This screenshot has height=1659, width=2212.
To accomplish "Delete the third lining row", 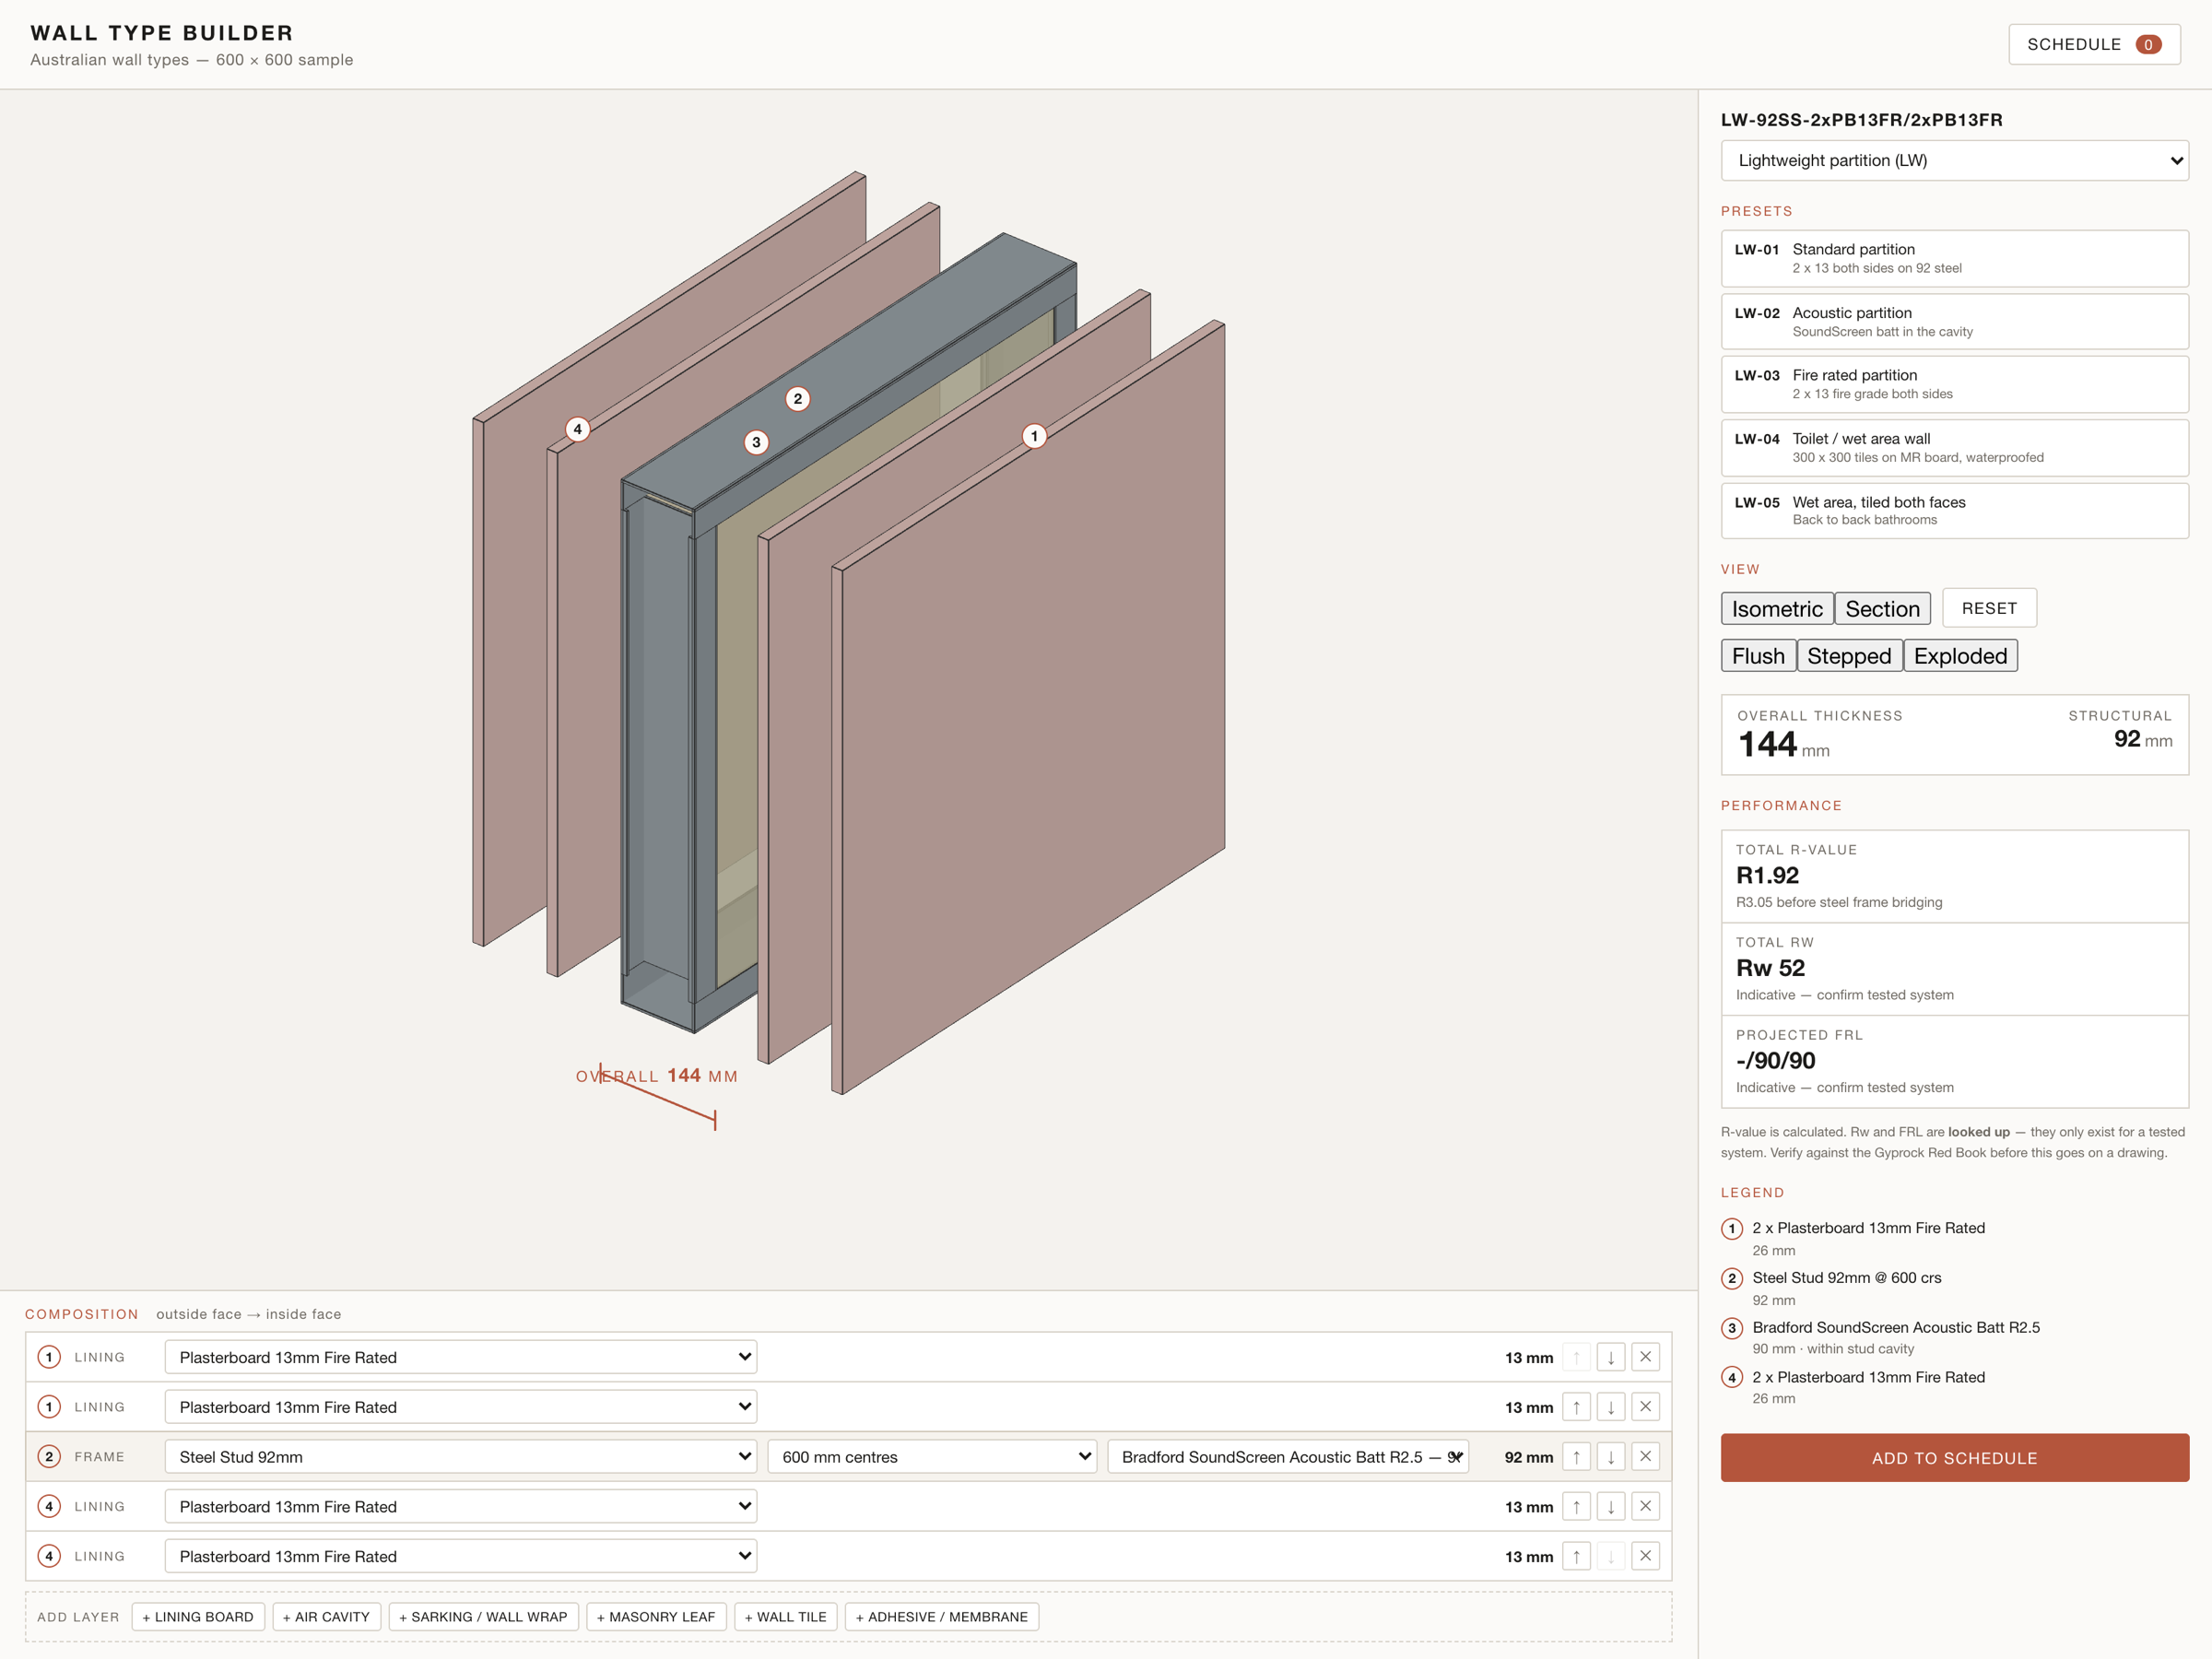I will point(1645,1506).
